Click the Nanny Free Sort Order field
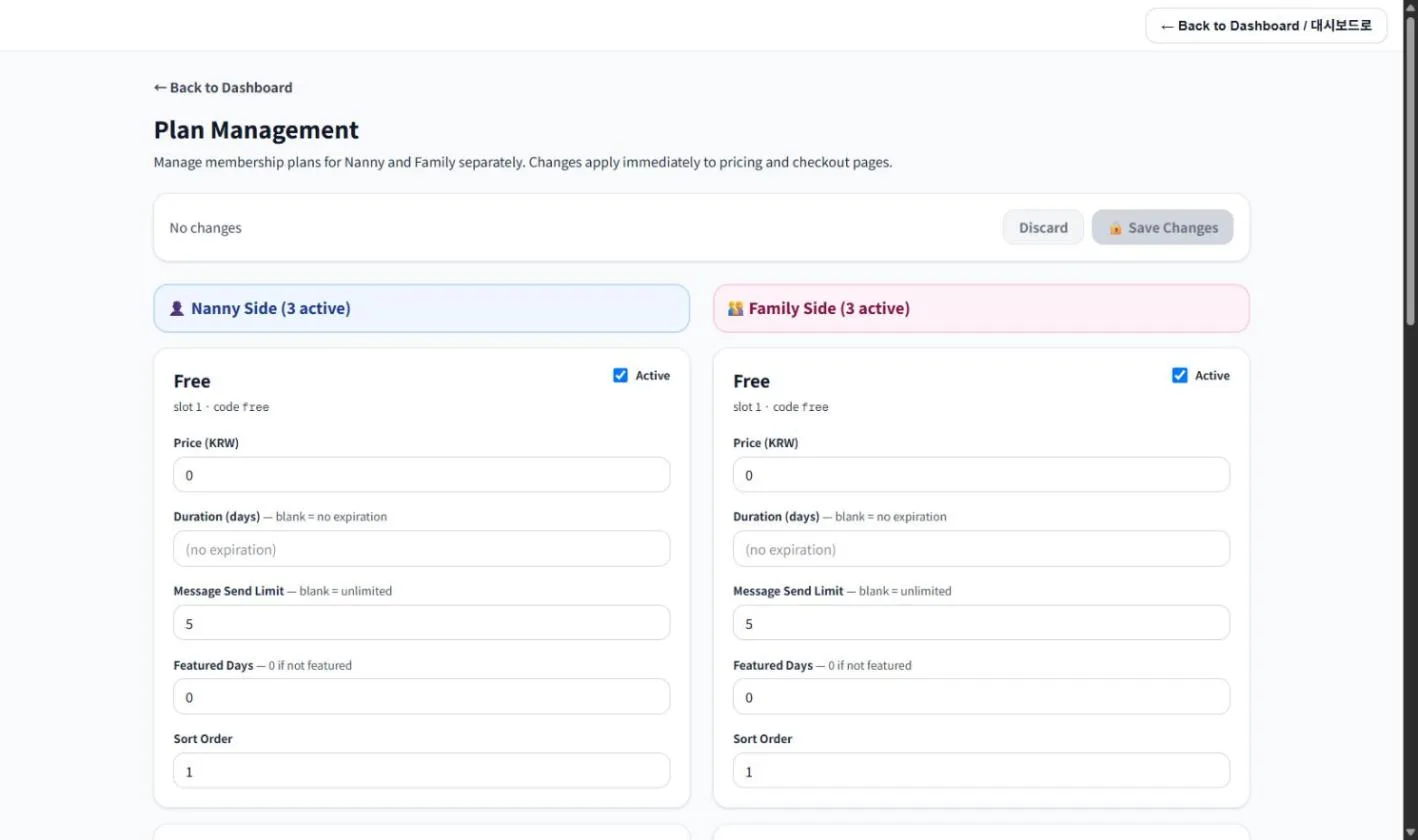Screen dimensions: 1418x840 [422, 771]
